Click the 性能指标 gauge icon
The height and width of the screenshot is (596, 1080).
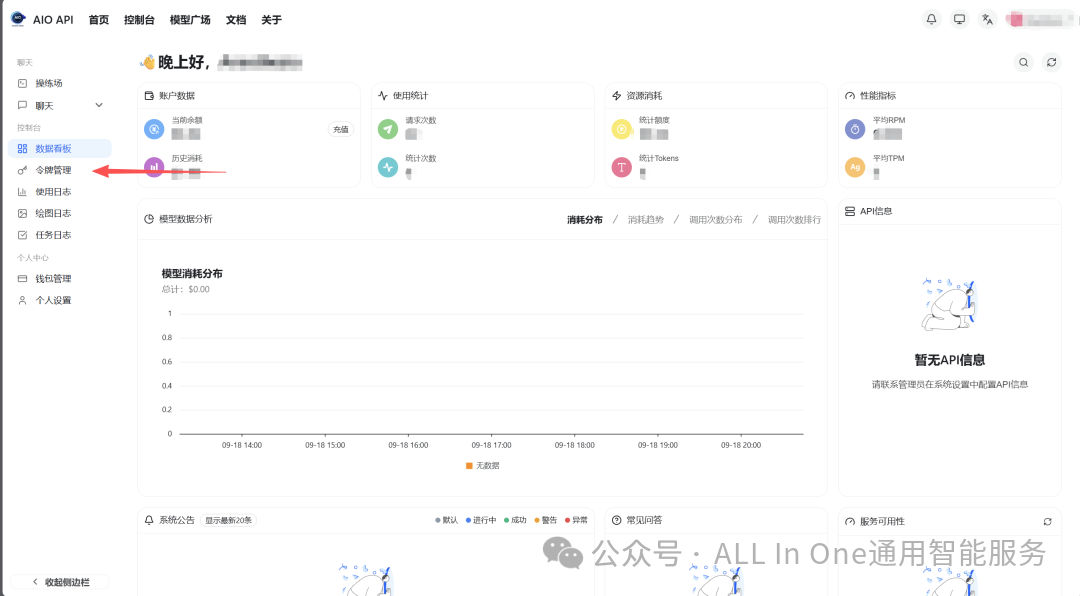pyautogui.click(x=850, y=96)
